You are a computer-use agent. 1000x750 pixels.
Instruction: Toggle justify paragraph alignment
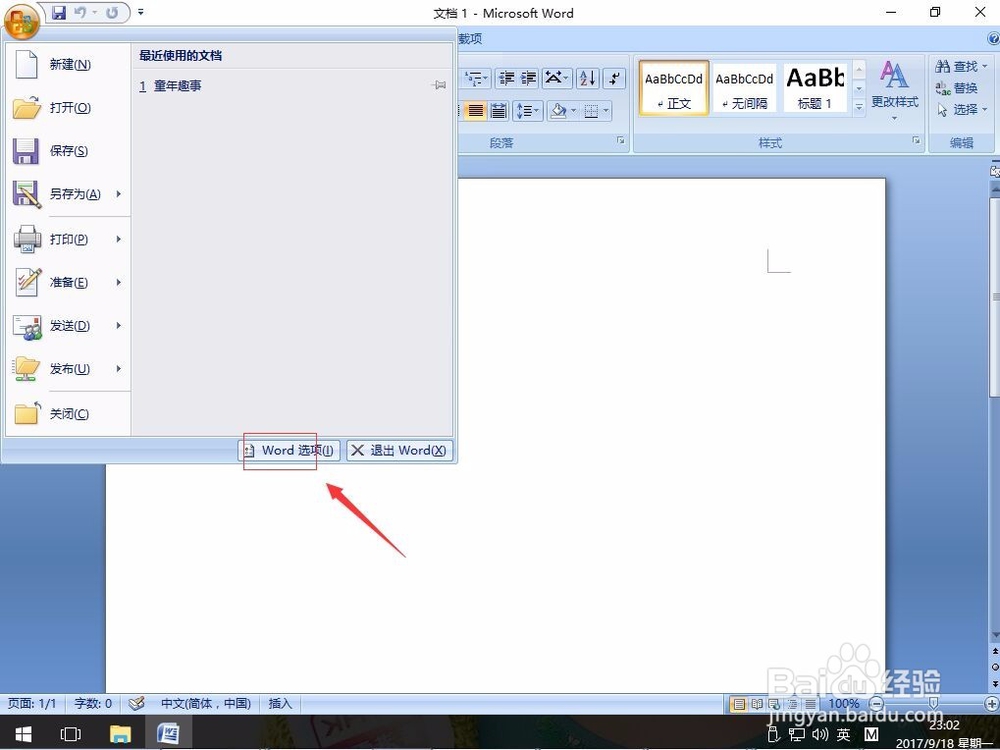point(476,111)
